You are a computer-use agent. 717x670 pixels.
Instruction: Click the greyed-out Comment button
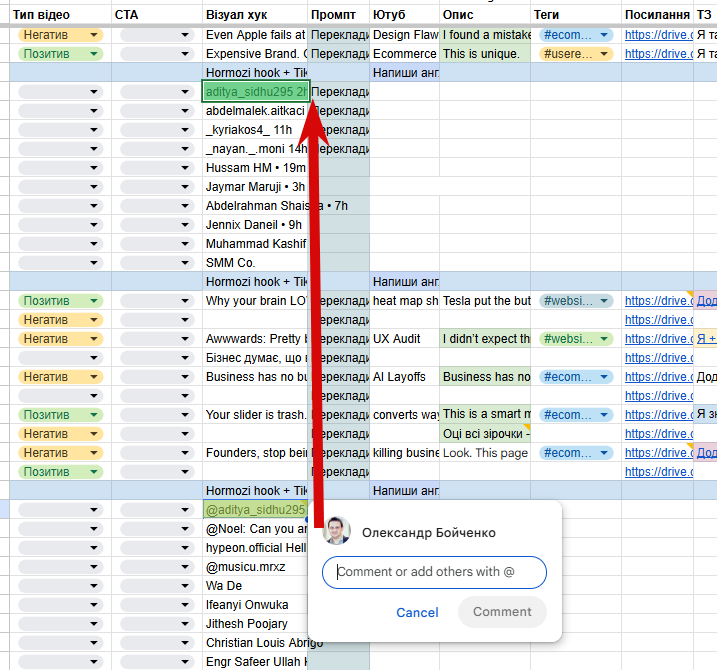[502, 612]
